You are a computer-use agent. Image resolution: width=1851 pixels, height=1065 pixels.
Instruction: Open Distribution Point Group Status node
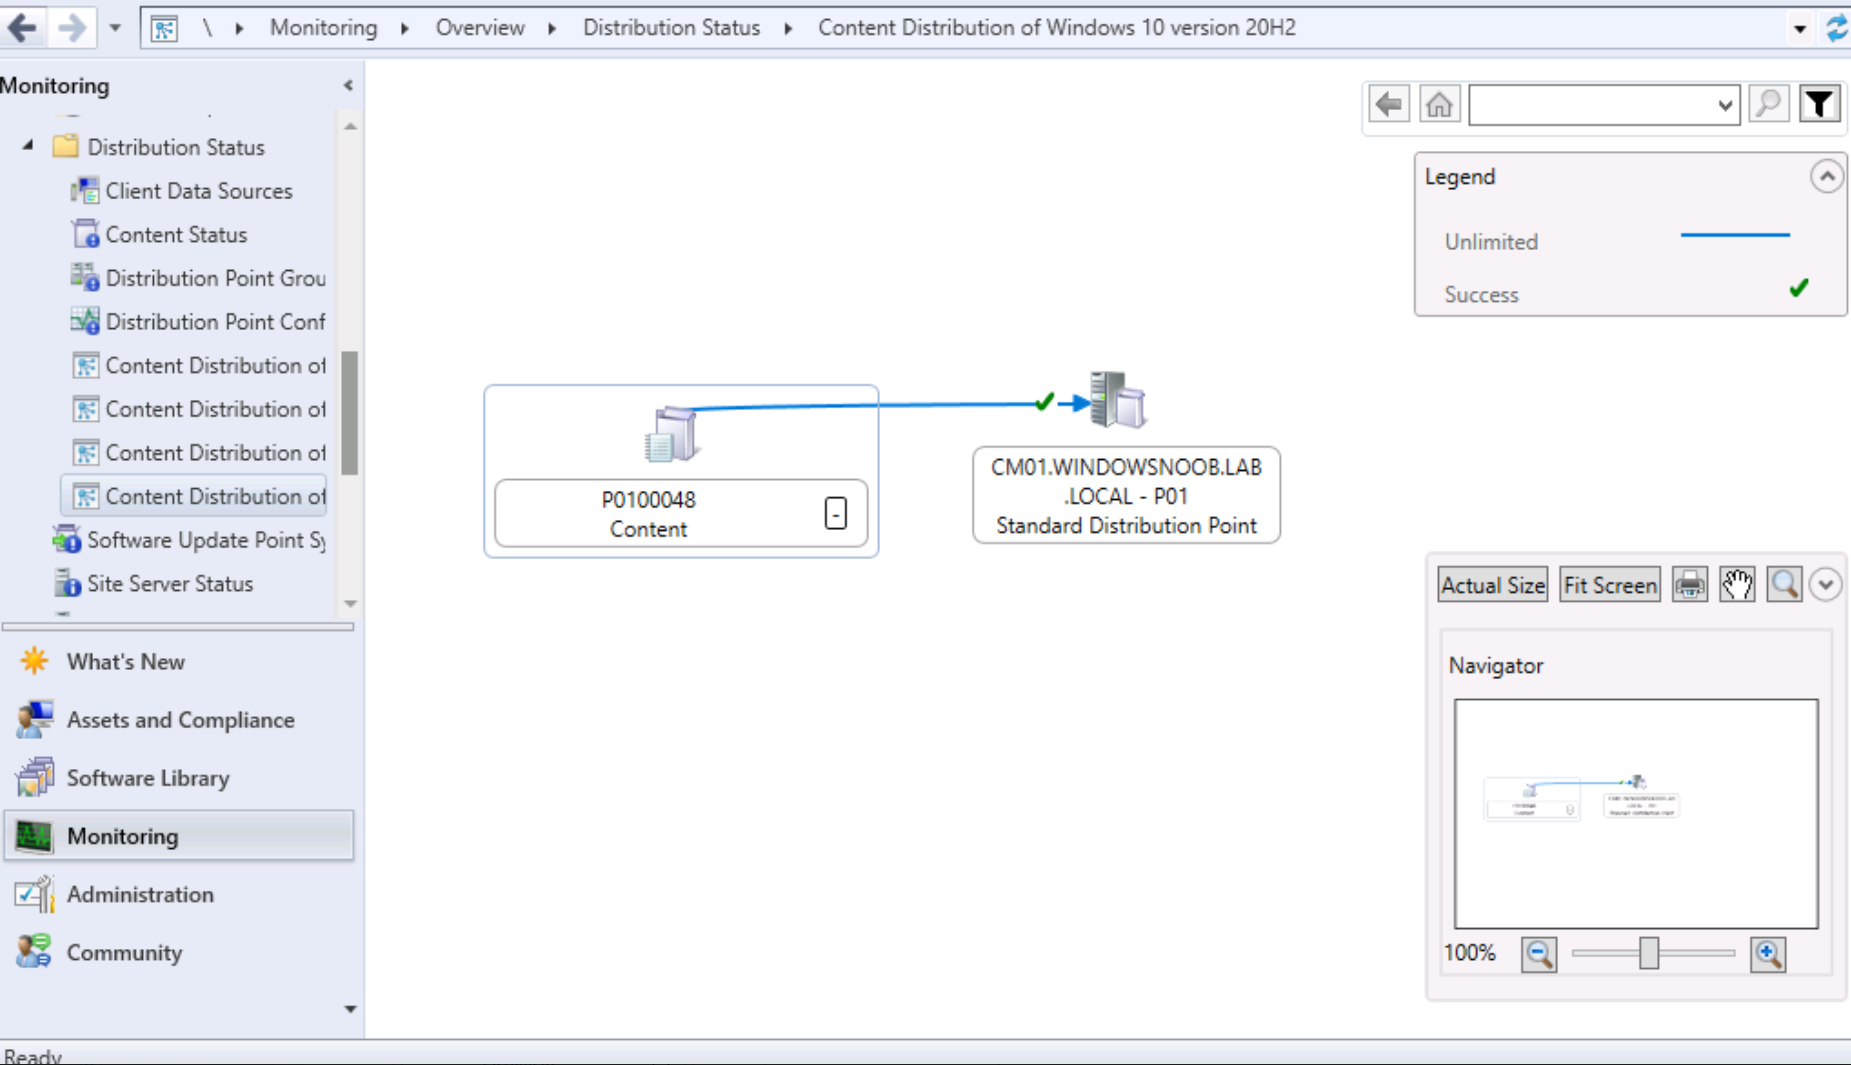pos(216,278)
